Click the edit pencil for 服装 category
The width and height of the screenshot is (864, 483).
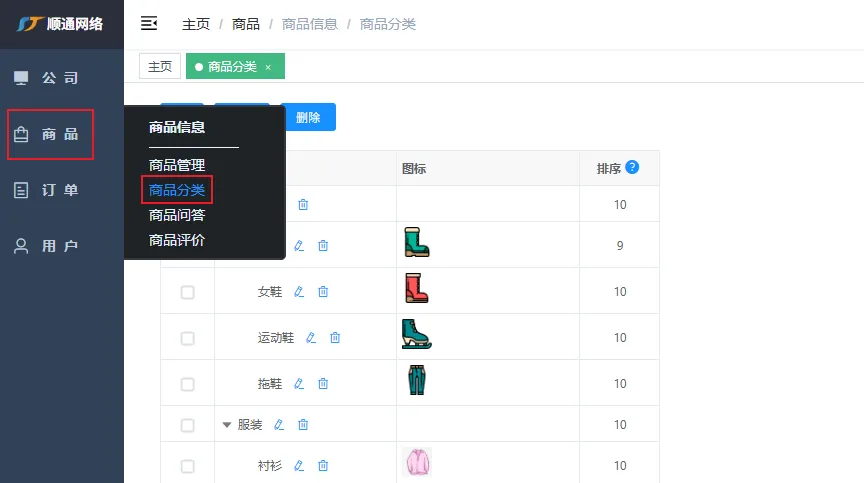[279, 425]
